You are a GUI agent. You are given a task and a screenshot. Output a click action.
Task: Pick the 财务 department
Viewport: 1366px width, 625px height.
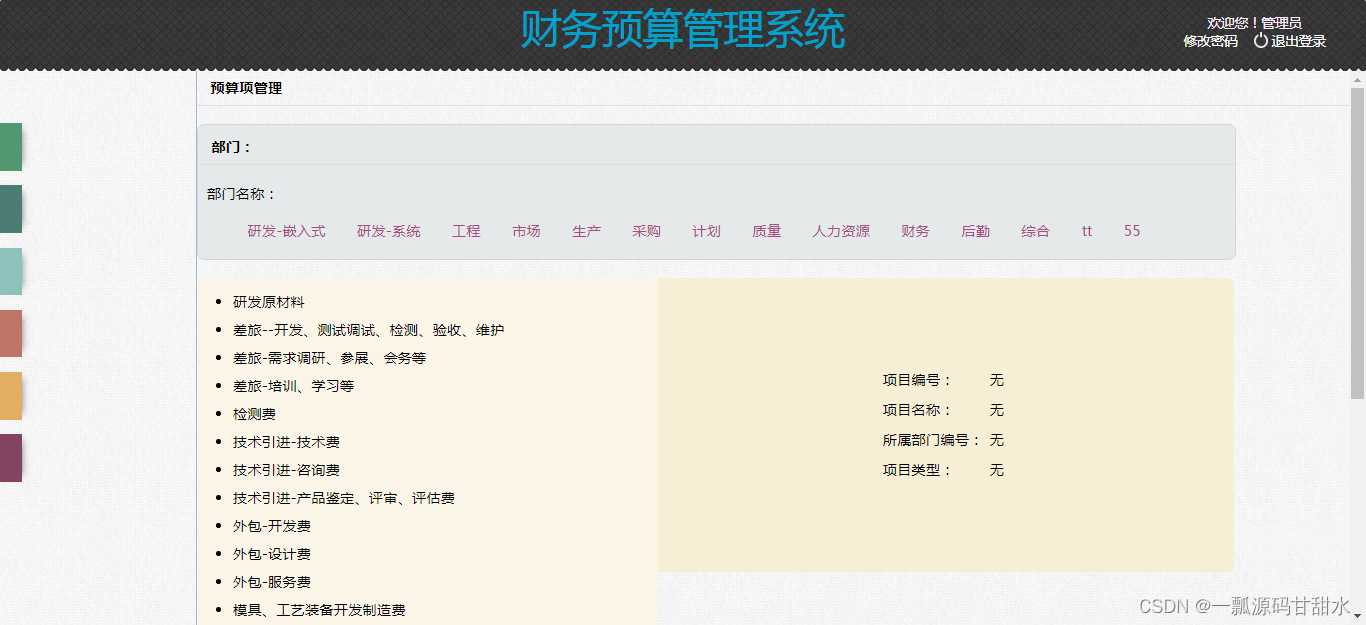tap(915, 231)
